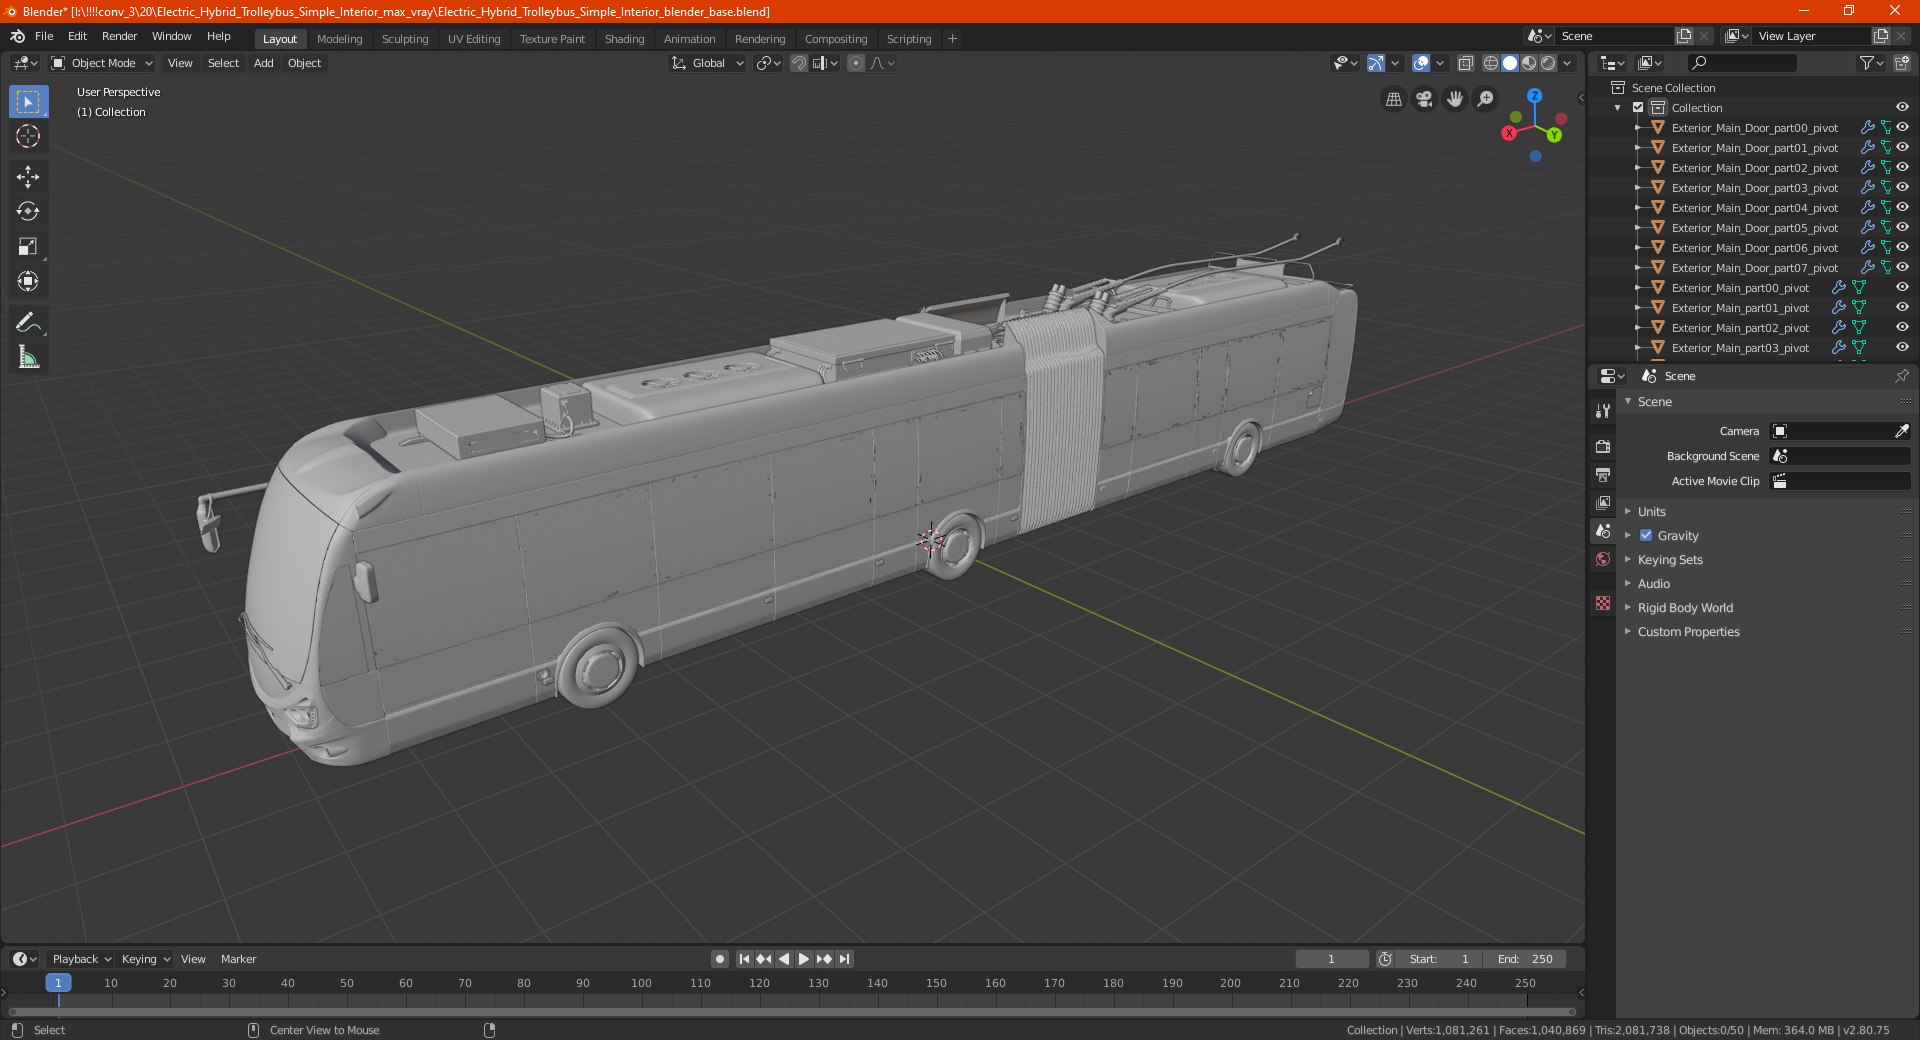Open Global transform orientation dropdown
Screen dimensions: 1920x1040
point(707,63)
